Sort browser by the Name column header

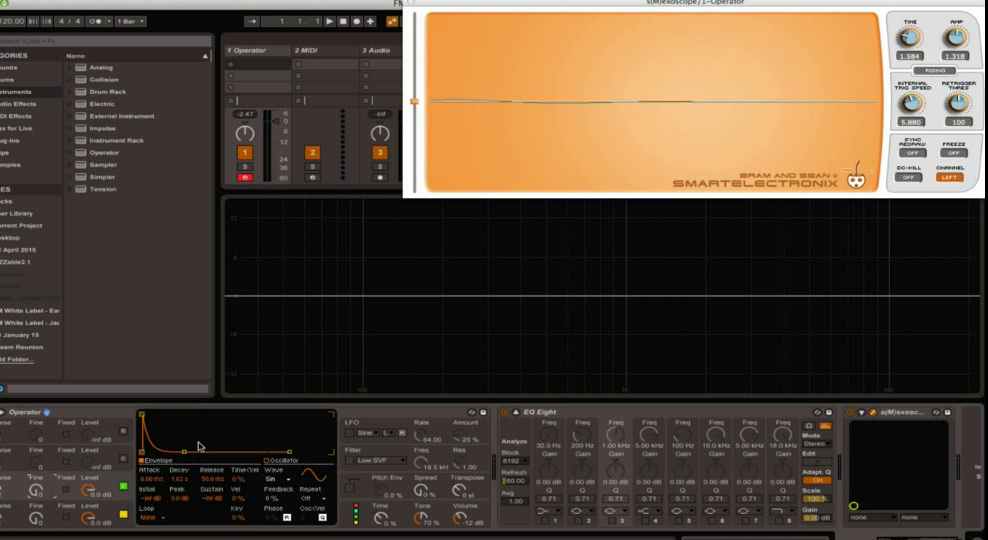click(x=137, y=55)
